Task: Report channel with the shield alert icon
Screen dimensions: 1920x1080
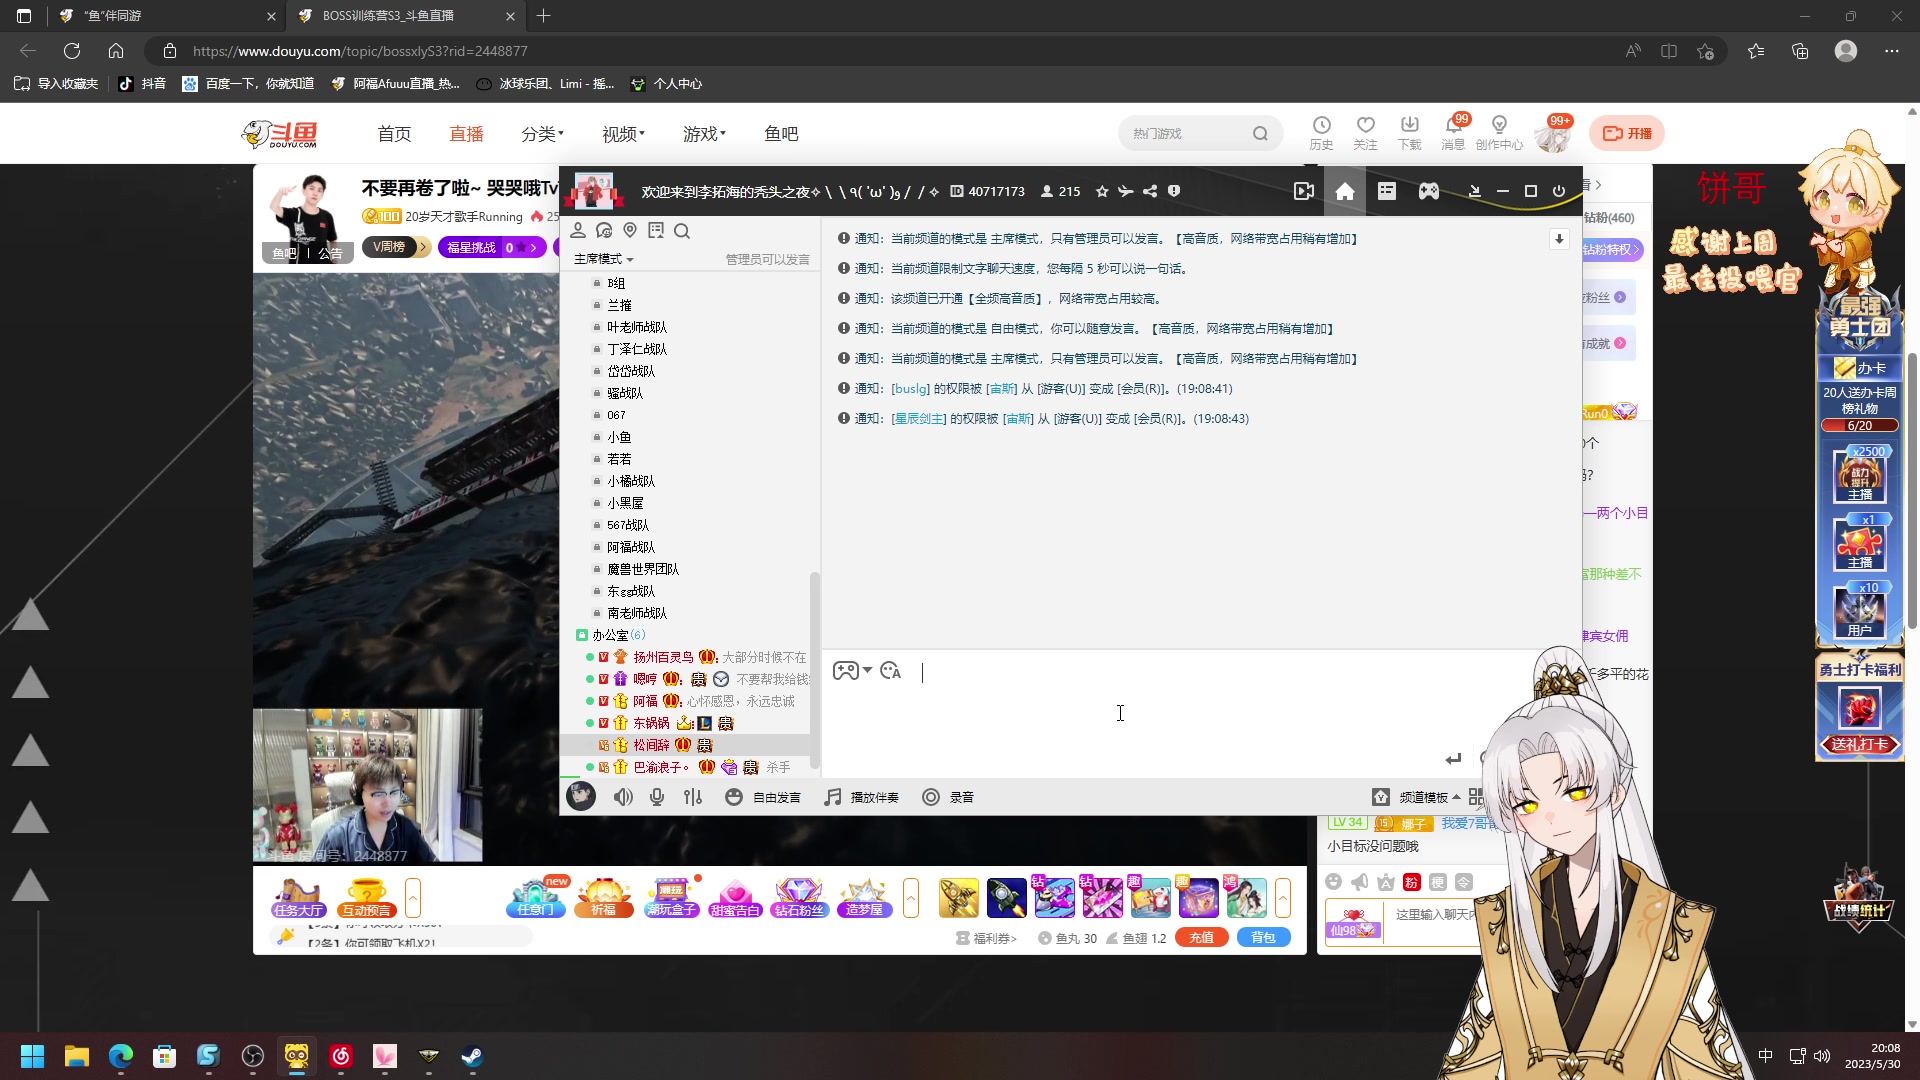Action: tap(1174, 191)
